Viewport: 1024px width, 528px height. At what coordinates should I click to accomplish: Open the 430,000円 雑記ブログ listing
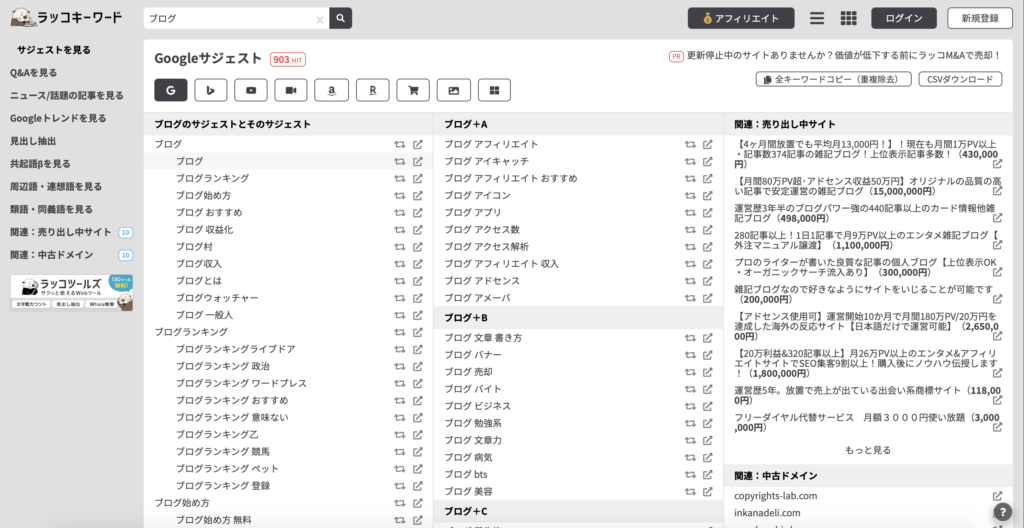click(x=868, y=154)
